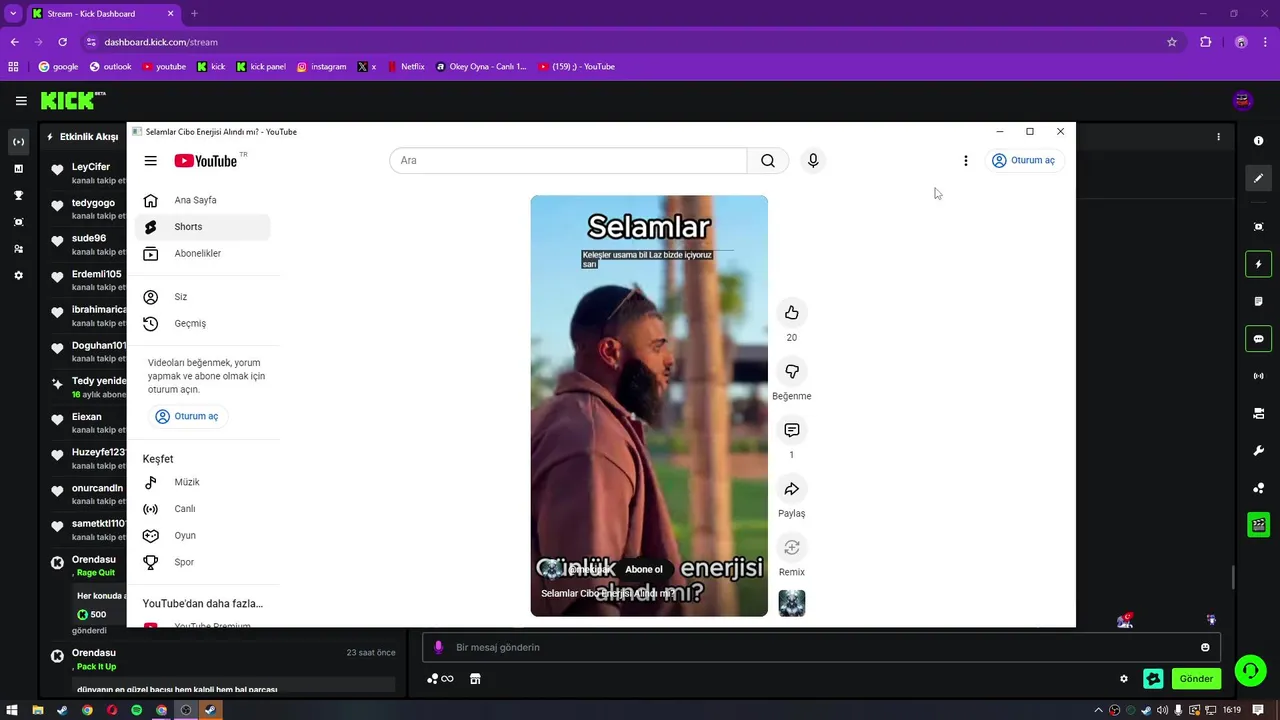Screen dimensions: 1280x720
Task: Open chat settings gear beside Gönder
Action: (x=1124, y=679)
